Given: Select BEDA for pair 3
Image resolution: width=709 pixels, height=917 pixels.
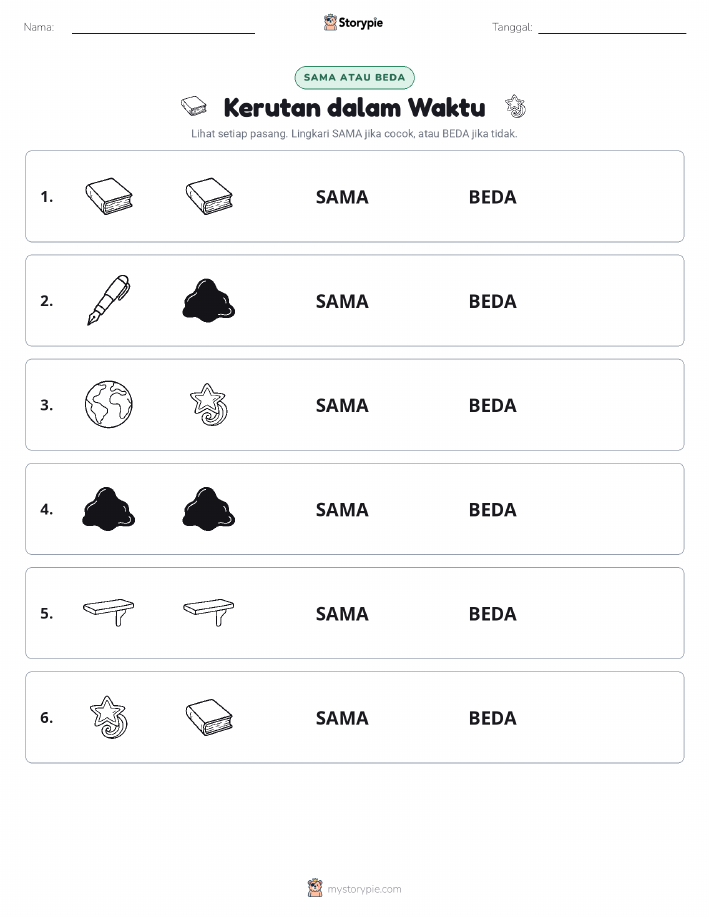Looking at the screenshot, I should pyautogui.click(x=493, y=405).
